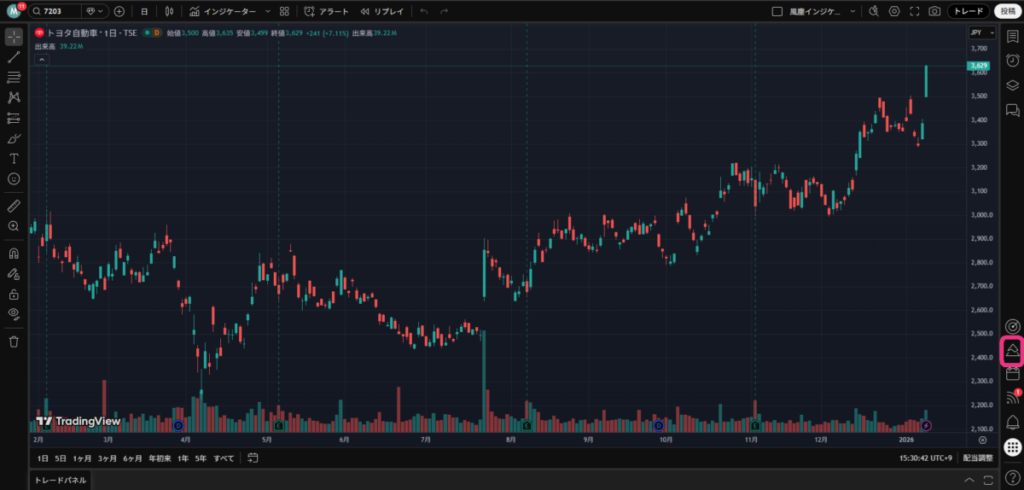This screenshot has height=490, width=1024.
Task: Open the alerts alarm clock panel
Action: point(1012,60)
